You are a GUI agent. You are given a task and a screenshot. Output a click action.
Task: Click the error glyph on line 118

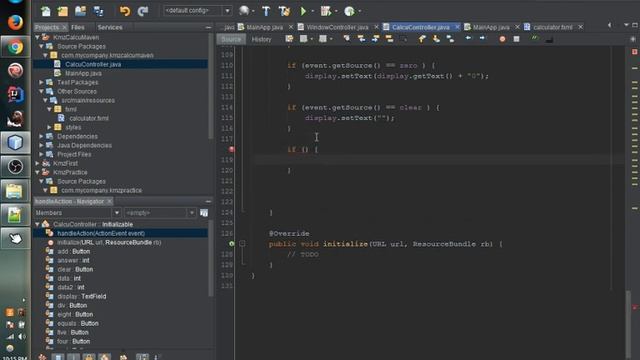231,149
